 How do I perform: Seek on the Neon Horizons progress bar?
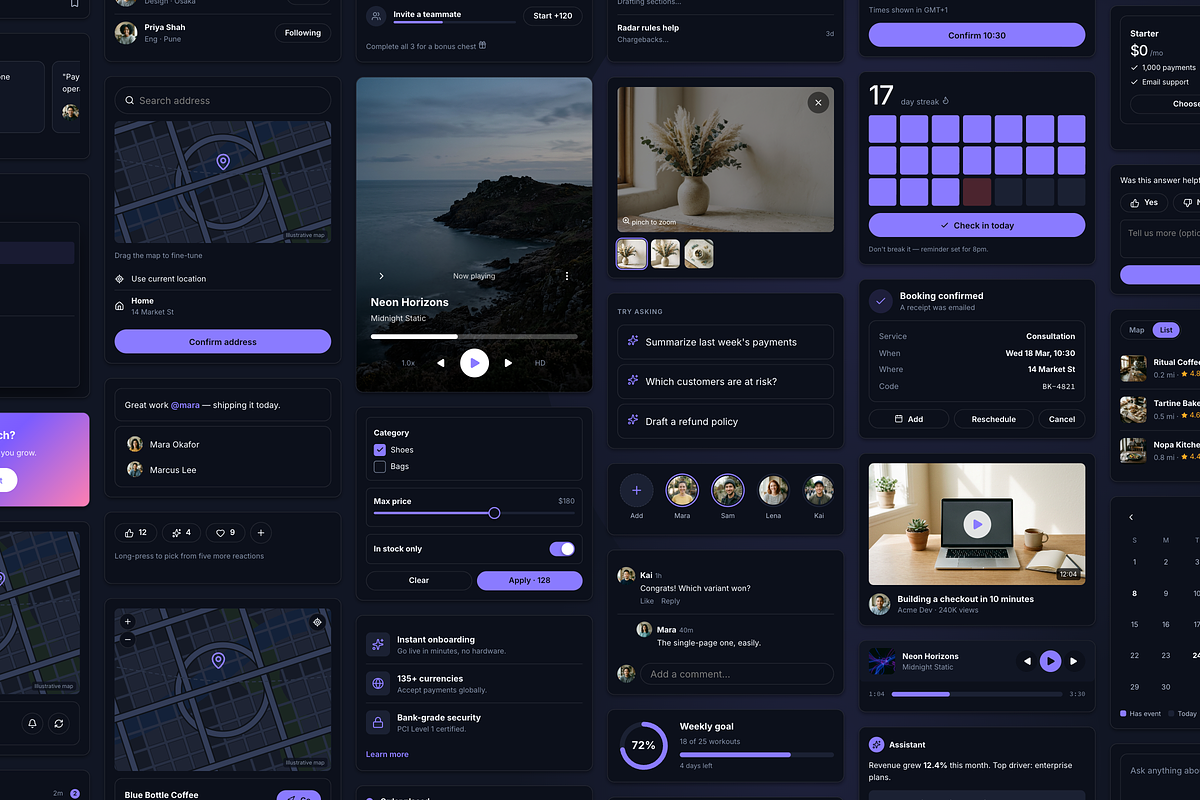click(474, 337)
